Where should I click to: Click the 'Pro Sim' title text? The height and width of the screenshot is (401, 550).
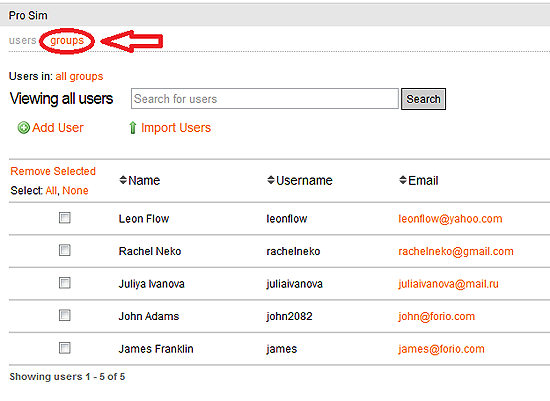tap(28, 15)
